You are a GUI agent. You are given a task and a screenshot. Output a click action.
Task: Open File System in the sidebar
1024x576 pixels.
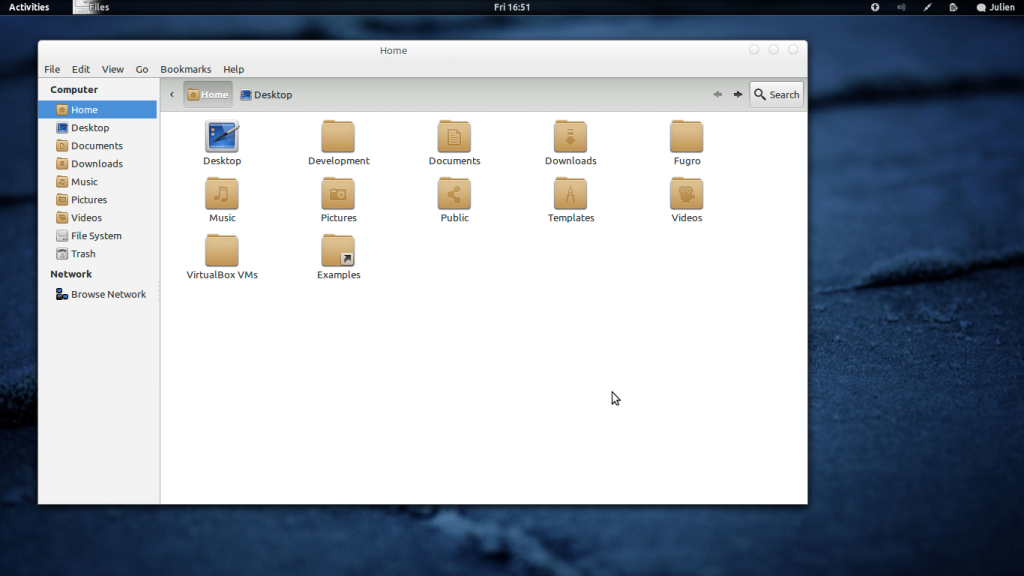tap(96, 236)
